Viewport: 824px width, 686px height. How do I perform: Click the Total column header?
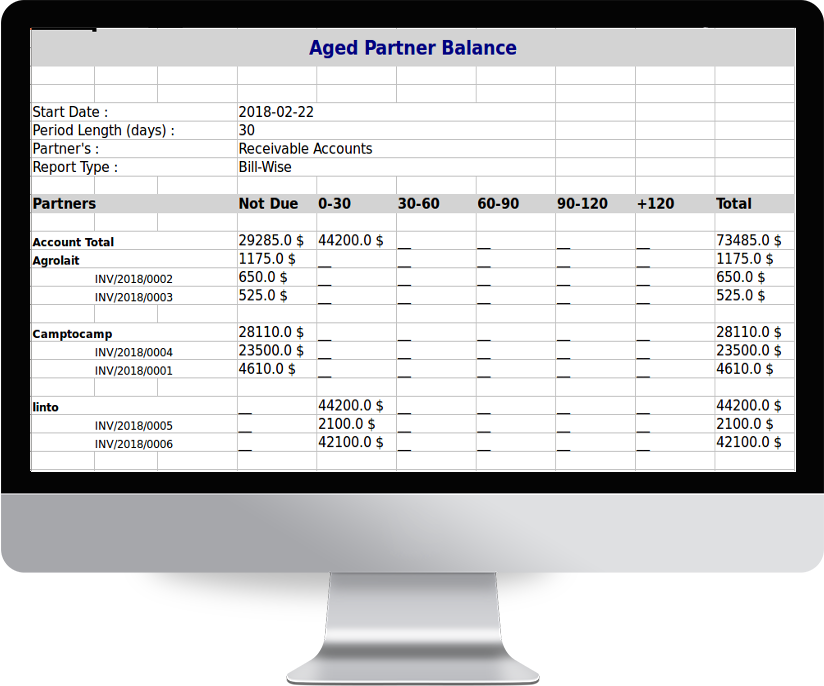point(734,204)
